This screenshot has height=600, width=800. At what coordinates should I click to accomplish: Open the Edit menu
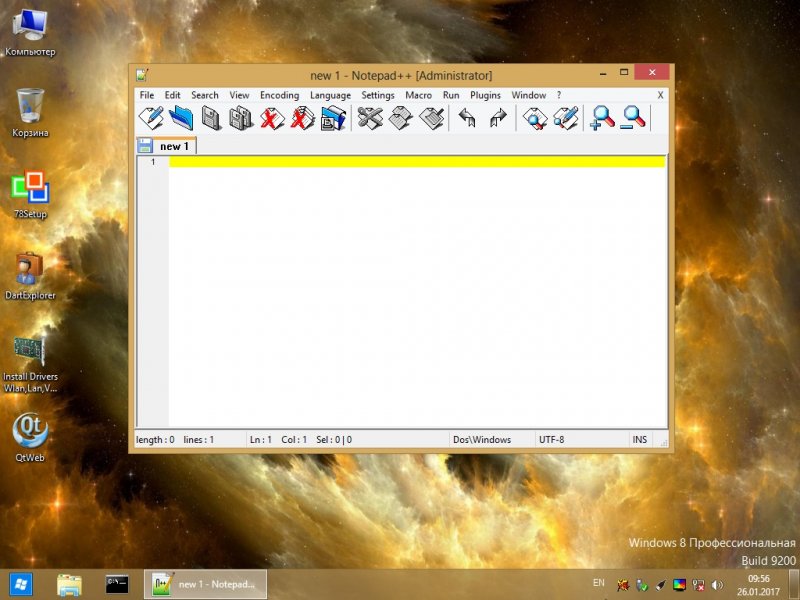(x=172, y=95)
